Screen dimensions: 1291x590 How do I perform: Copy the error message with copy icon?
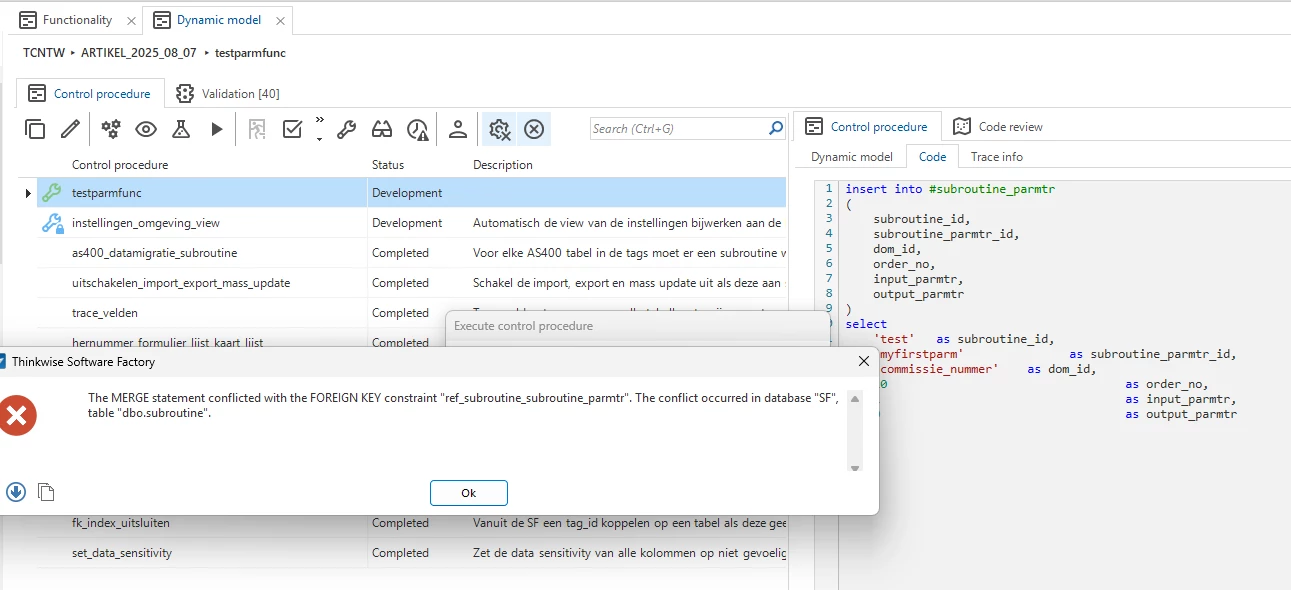[x=46, y=491]
